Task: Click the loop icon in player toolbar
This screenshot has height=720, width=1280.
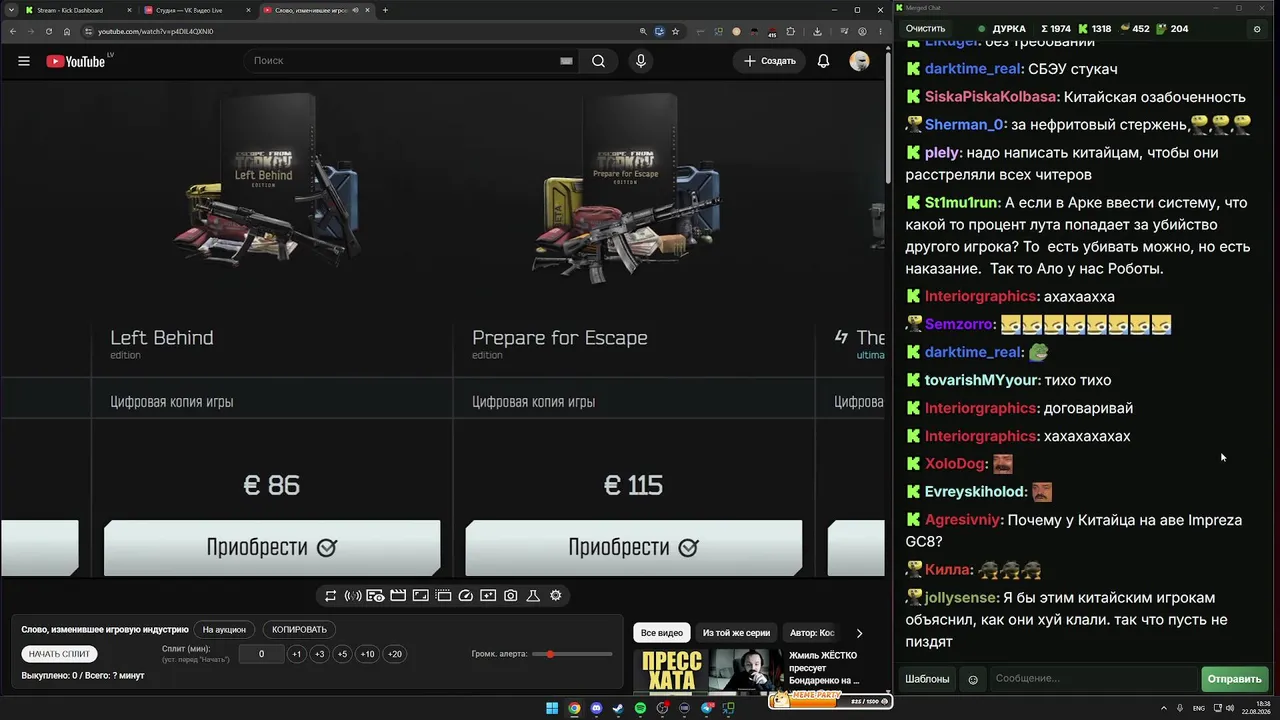Action: pyautogui.click(x=330, y=596)
